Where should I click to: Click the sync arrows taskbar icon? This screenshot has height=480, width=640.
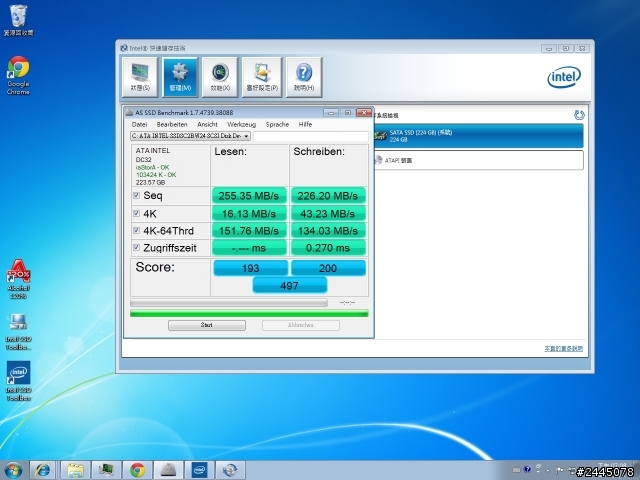pyautogui.click(x=230, y=470)
